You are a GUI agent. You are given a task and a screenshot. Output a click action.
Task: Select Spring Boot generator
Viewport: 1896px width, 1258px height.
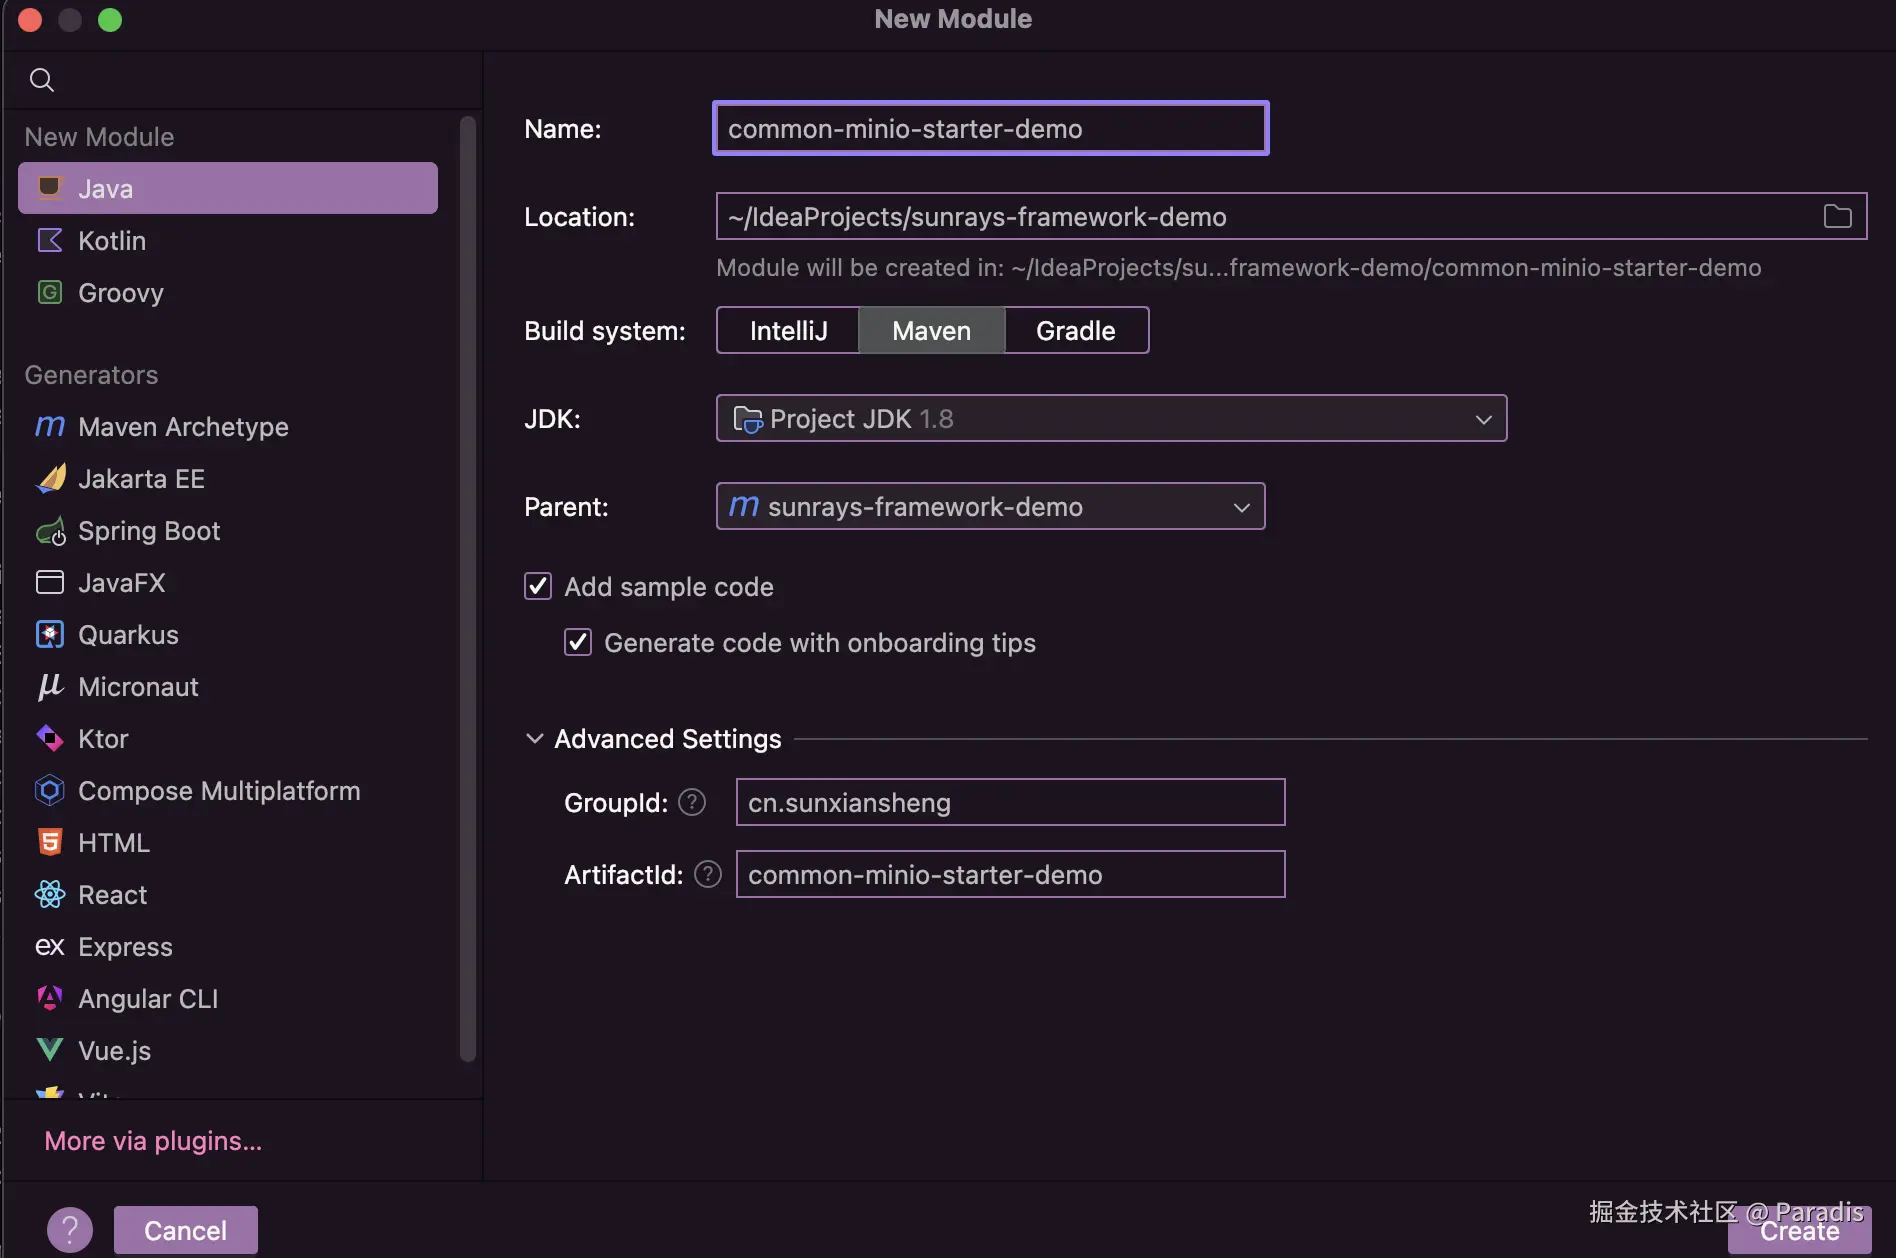[x=228, y=530]
